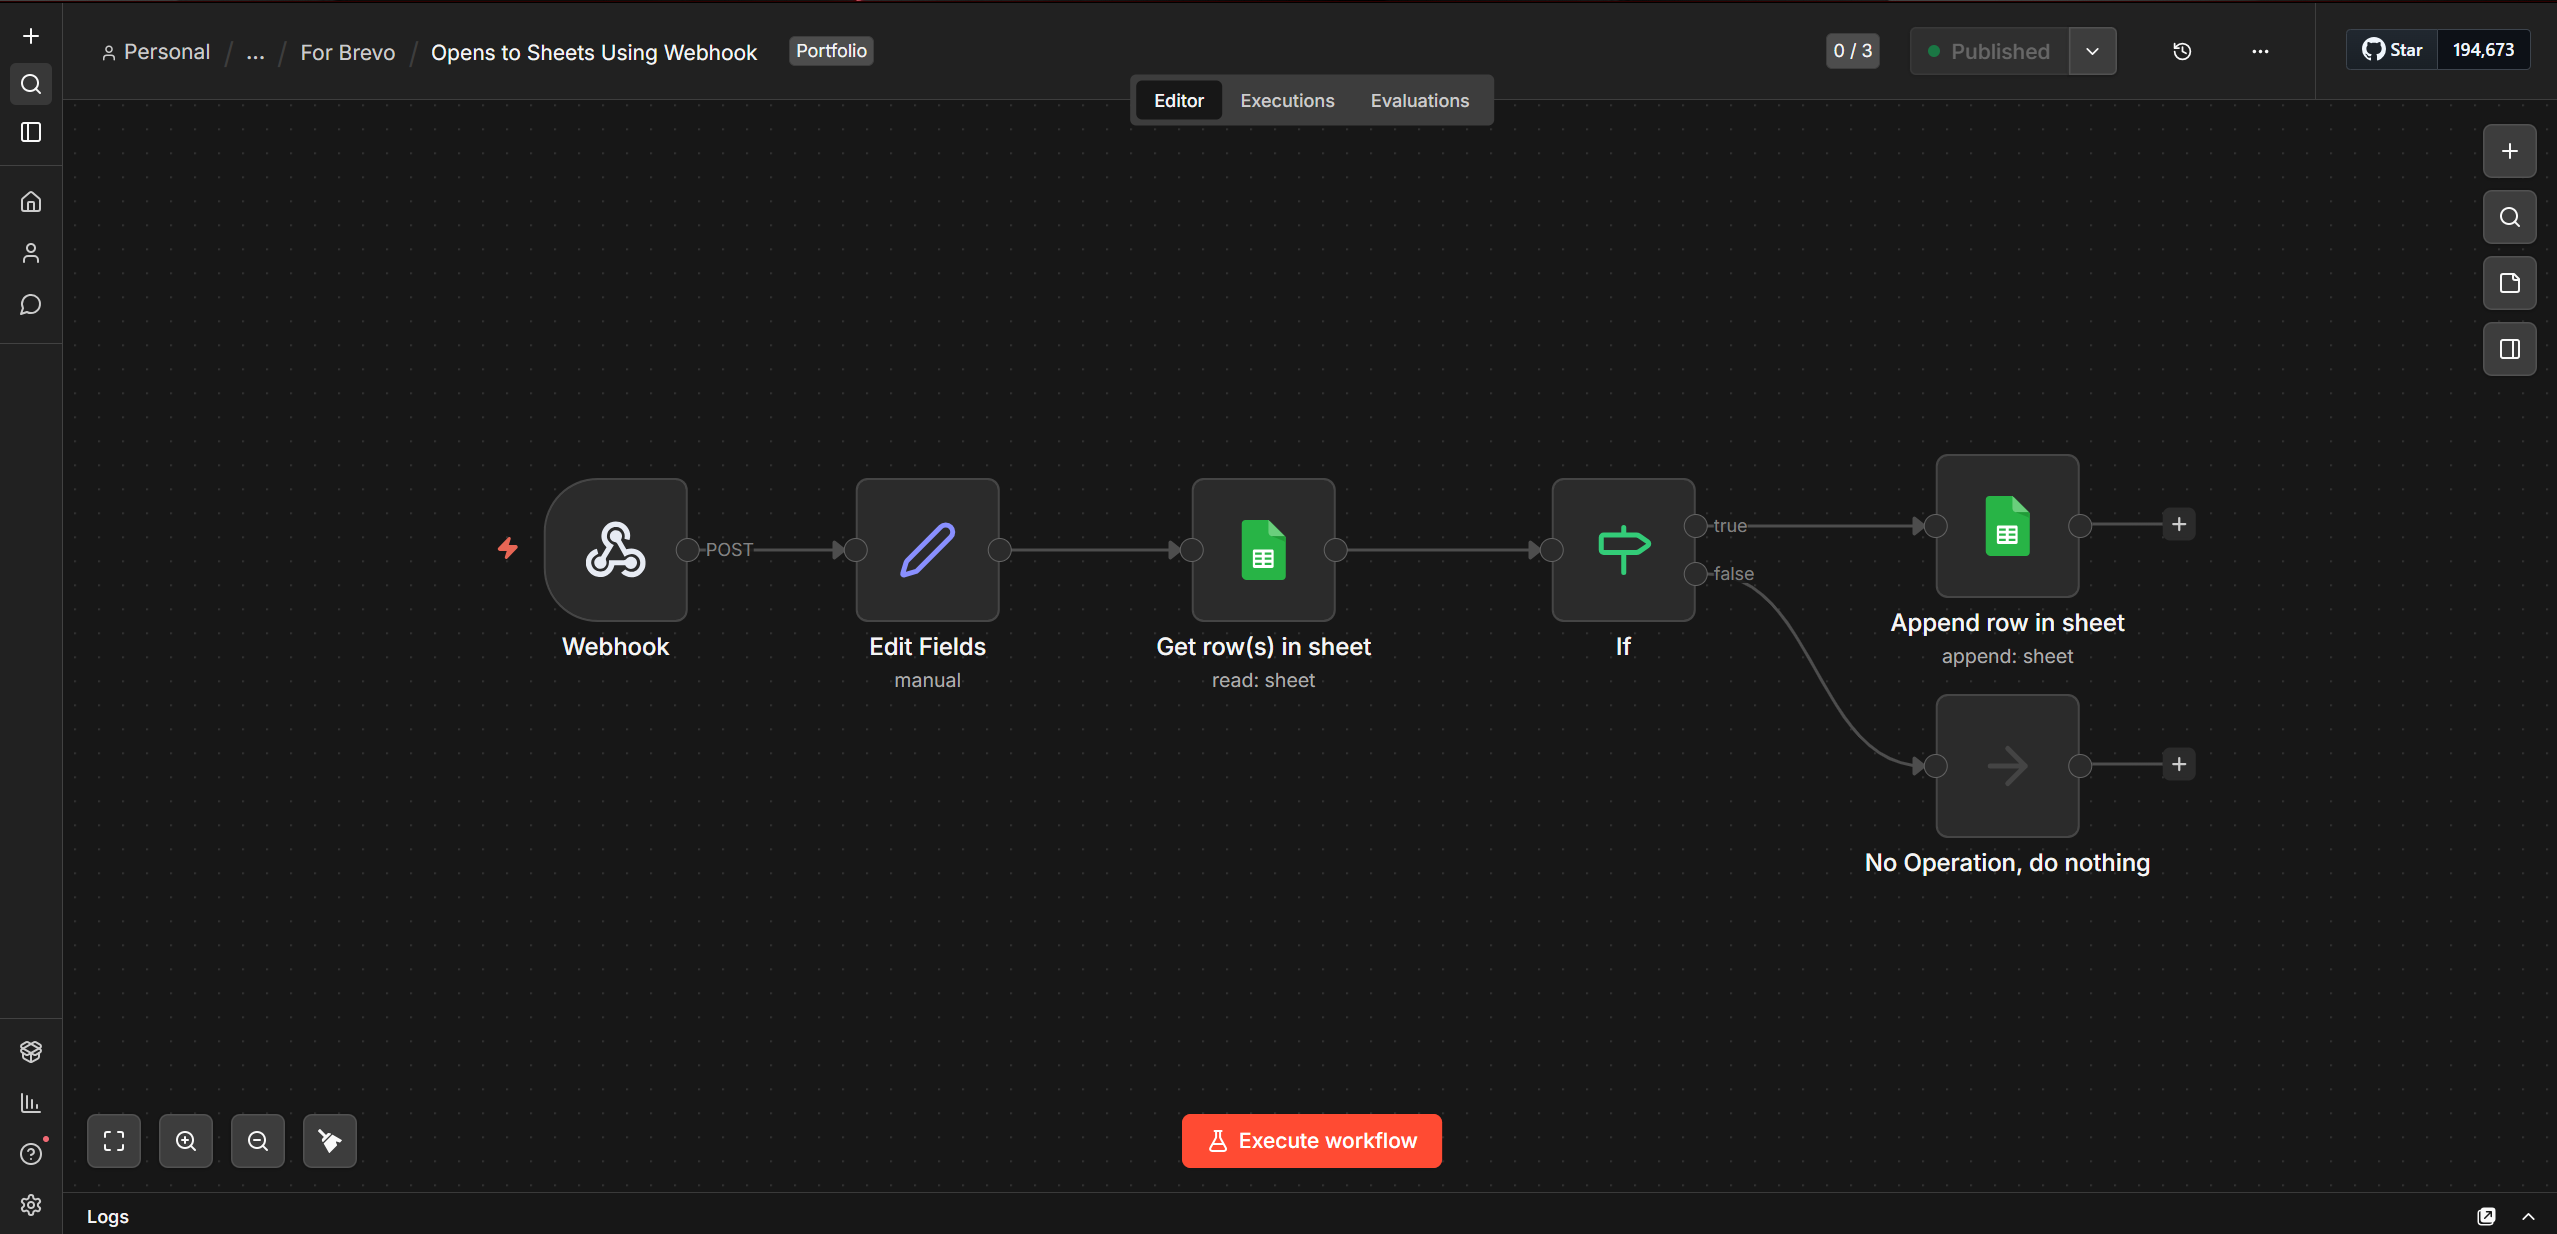This screenshot has width=2557, height=1234.
Task: Select the Get row(s) in sheet node
Action: [x=1264, y=550]
